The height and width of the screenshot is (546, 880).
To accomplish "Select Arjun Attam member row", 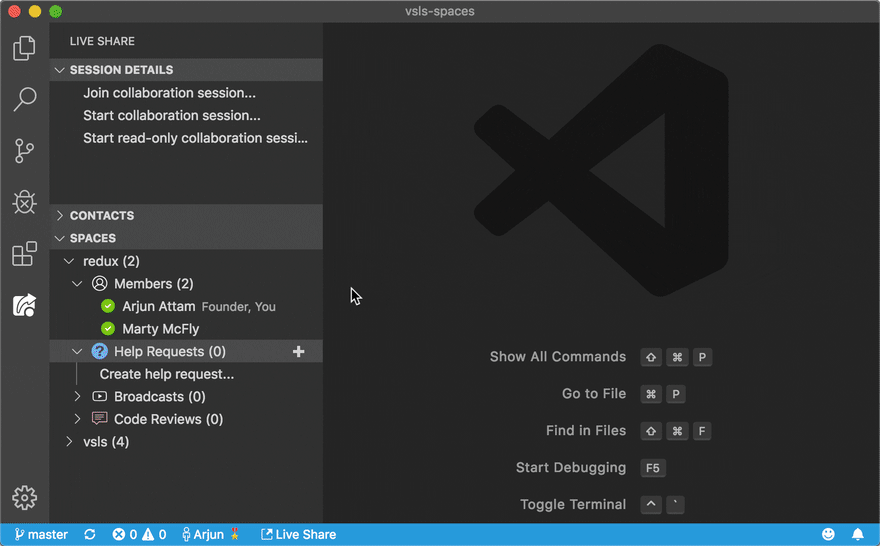I will [x=186, y=306].
